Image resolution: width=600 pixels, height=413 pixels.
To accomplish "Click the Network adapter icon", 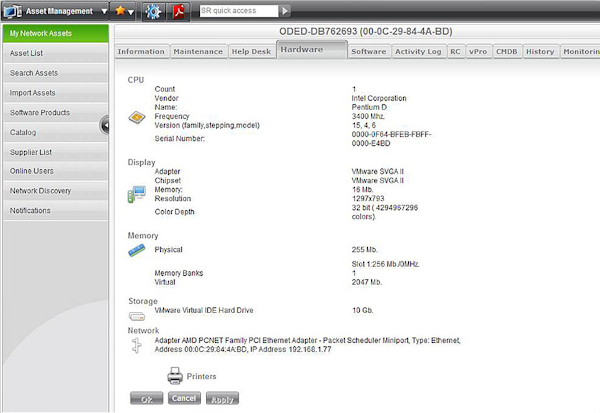I will (137, 345).
